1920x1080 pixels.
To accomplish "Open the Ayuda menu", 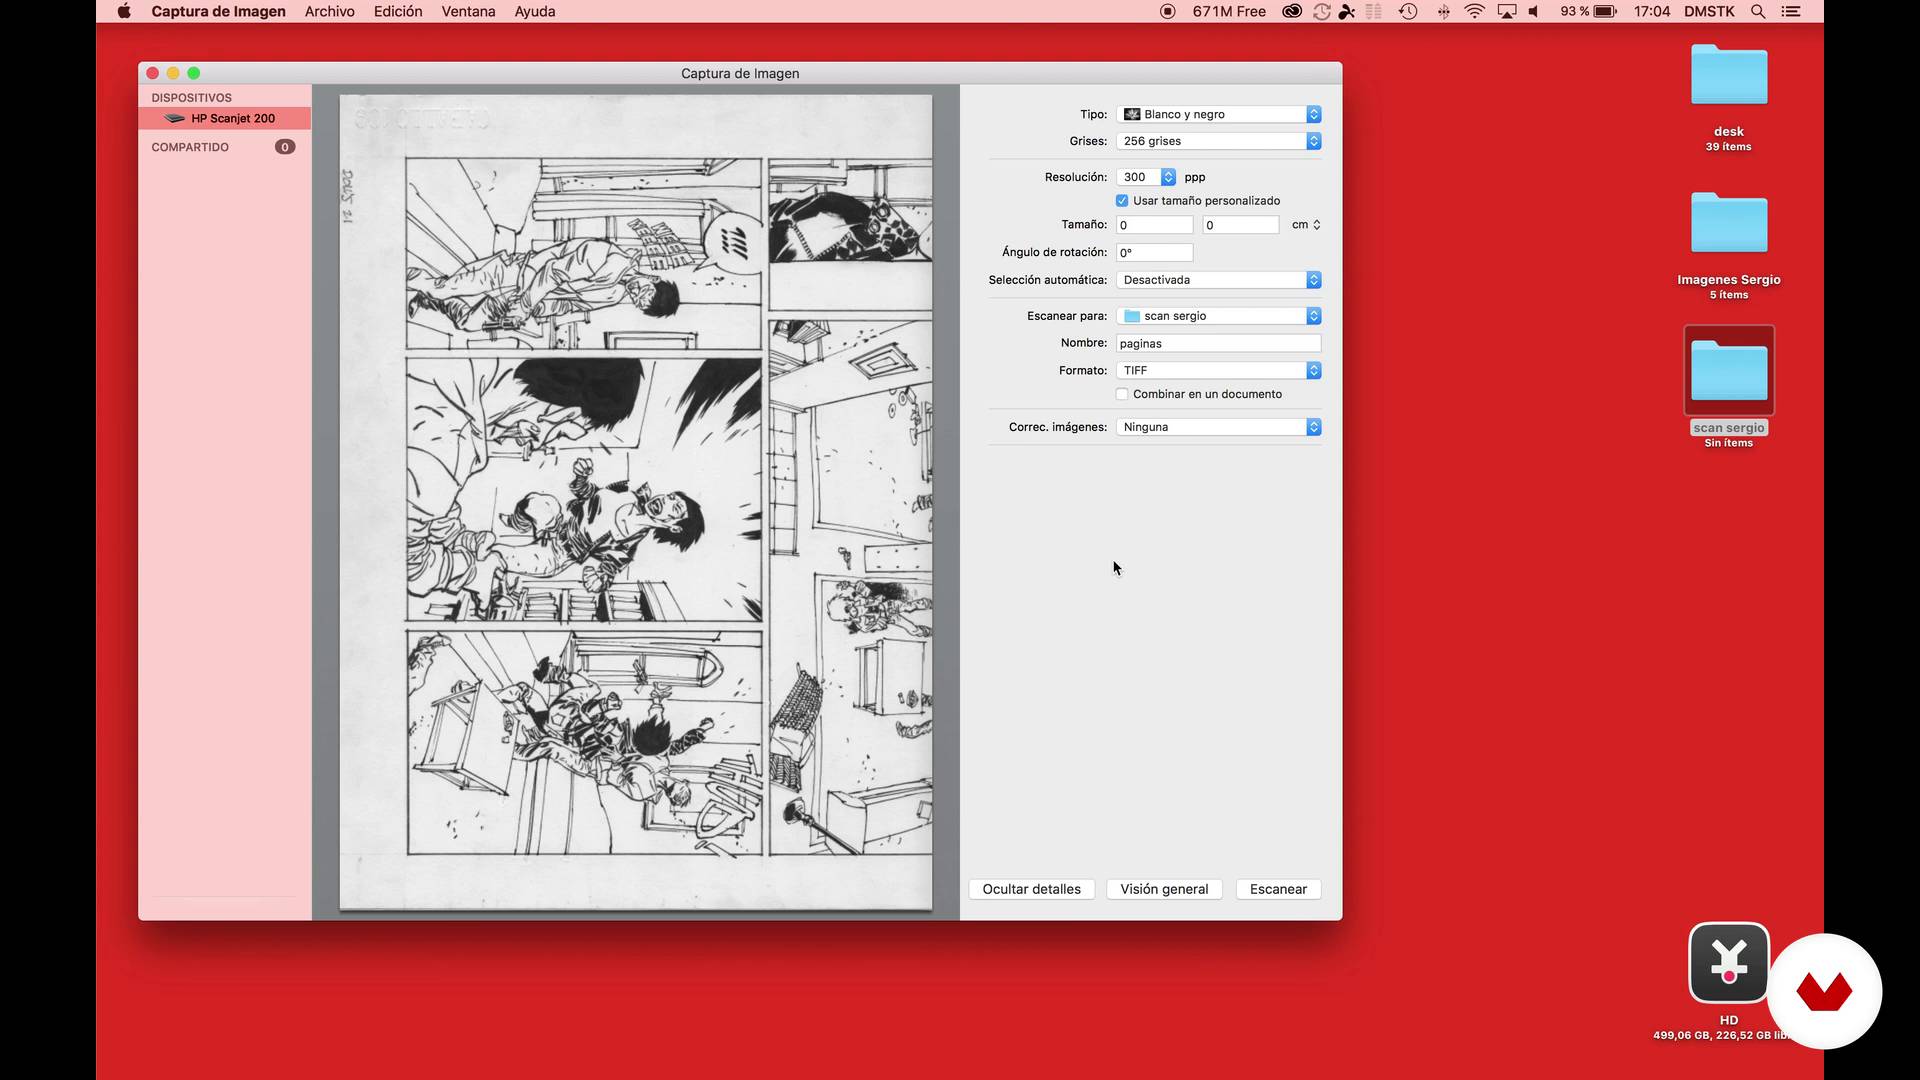I will coord(535,11).
